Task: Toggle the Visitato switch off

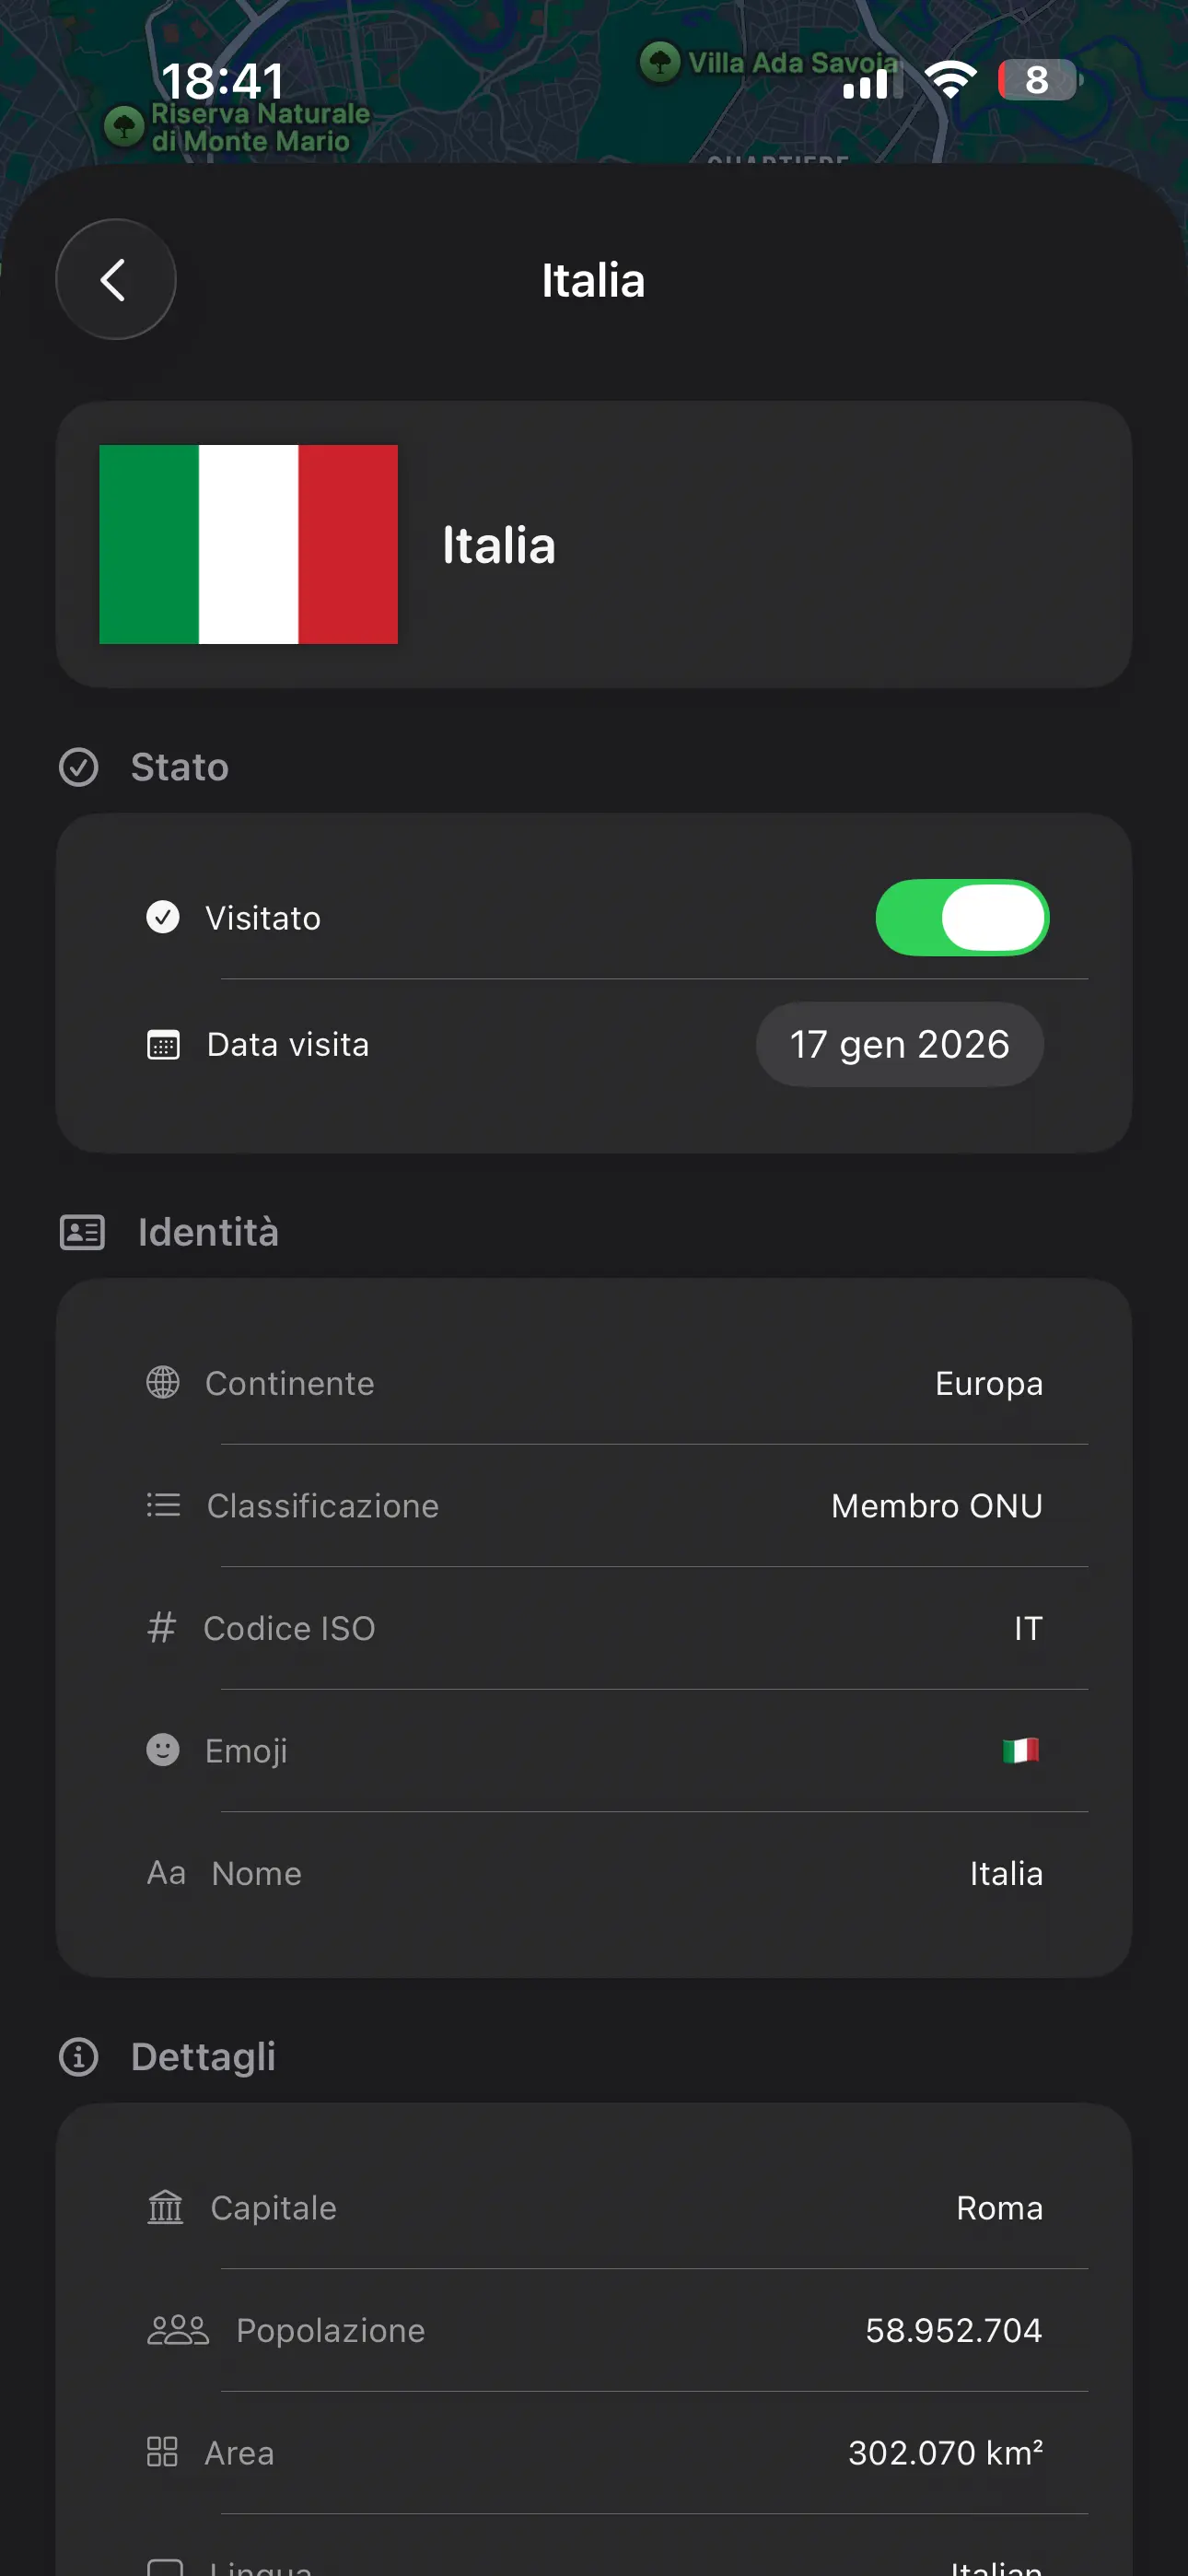Action: tap(962, 917)
